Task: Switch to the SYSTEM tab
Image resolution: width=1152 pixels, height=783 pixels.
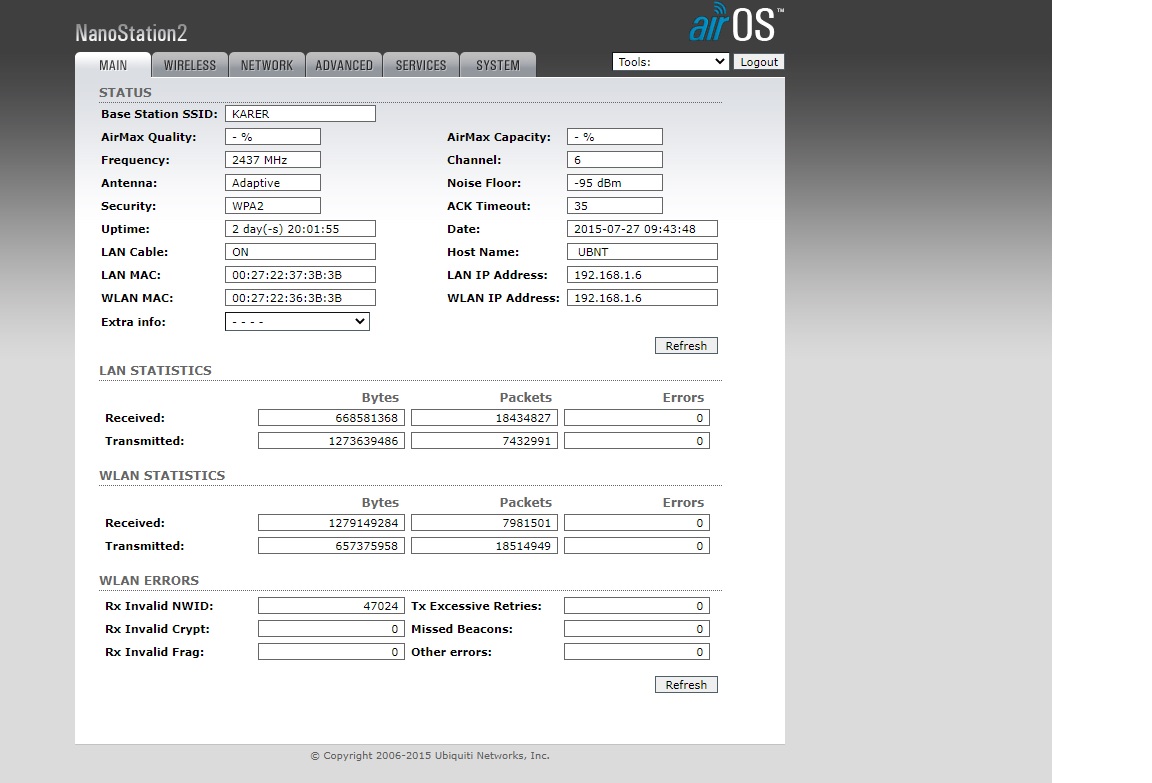Action: pyautogui.click(x=497, y=65)
